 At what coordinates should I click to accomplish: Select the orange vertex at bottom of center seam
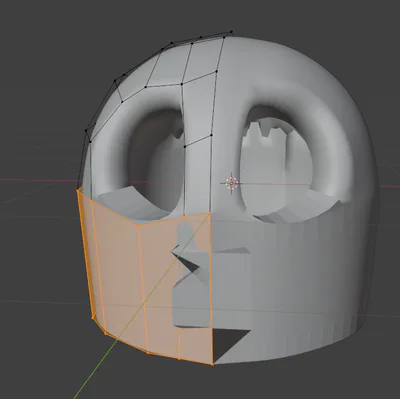coord(213,365)
